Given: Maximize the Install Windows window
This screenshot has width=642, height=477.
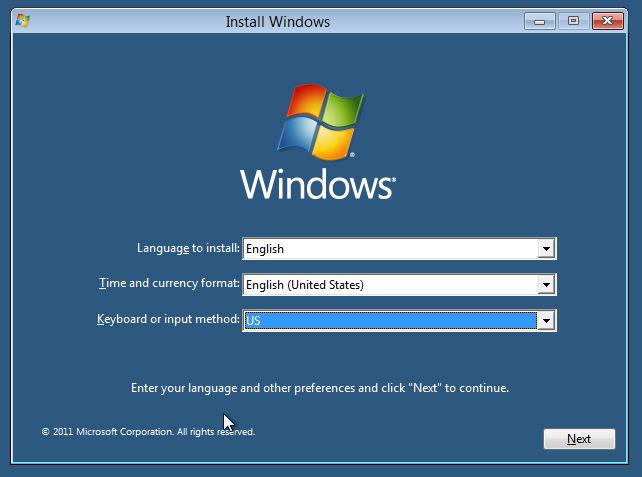Looking at the screenshot, I should (574, 21).
